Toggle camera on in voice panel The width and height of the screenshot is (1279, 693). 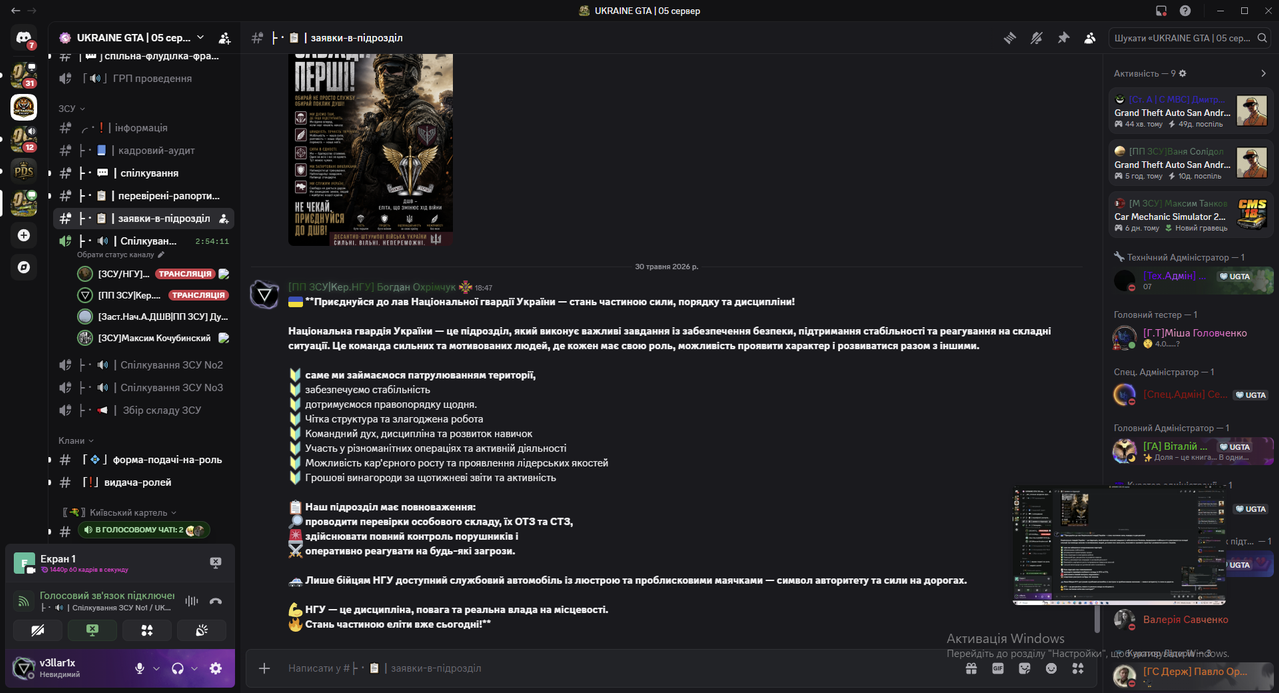[38, 630]
